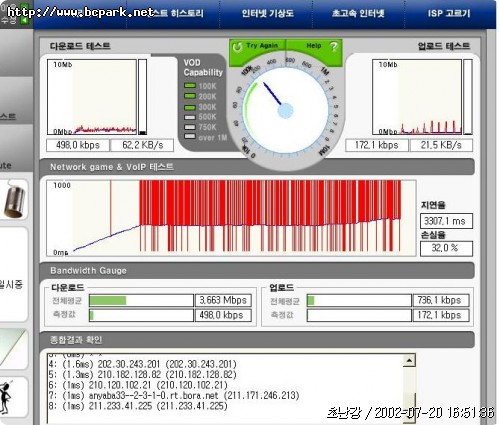
Task: Click the speedometer gauge needle hub
Action: tap(285, 111)
